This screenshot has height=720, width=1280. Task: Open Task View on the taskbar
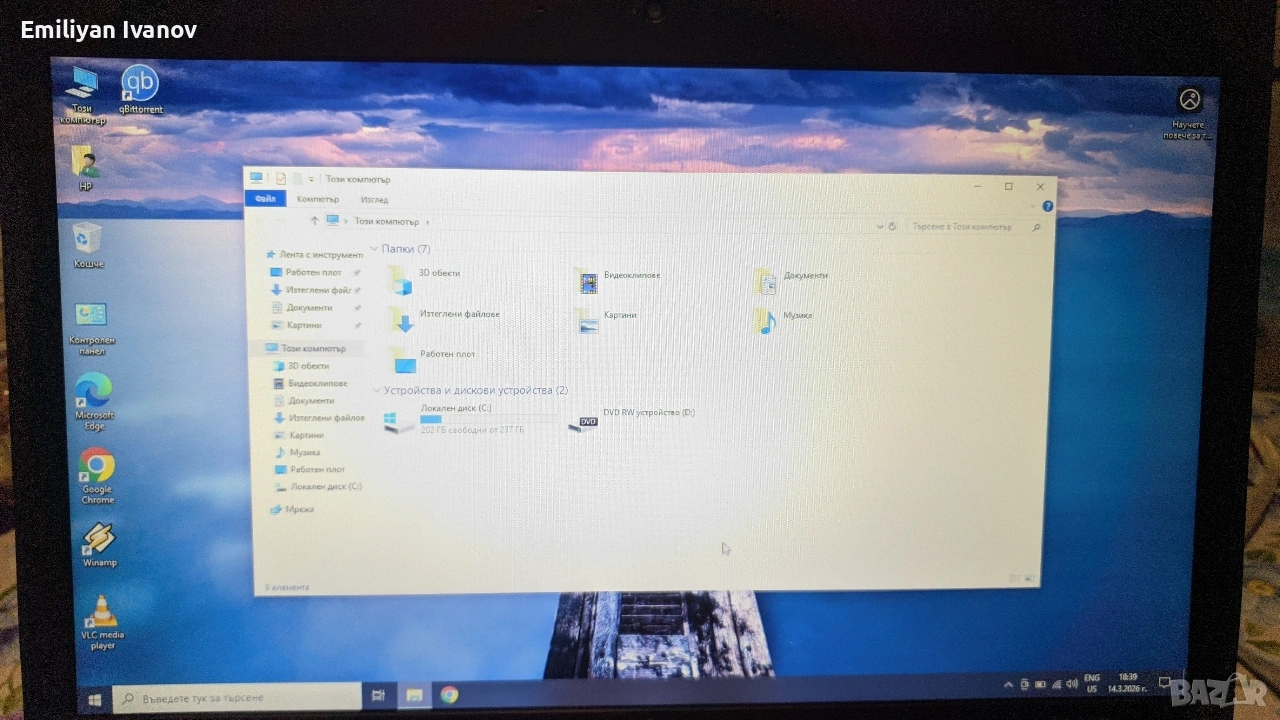[x=378, y=695]
